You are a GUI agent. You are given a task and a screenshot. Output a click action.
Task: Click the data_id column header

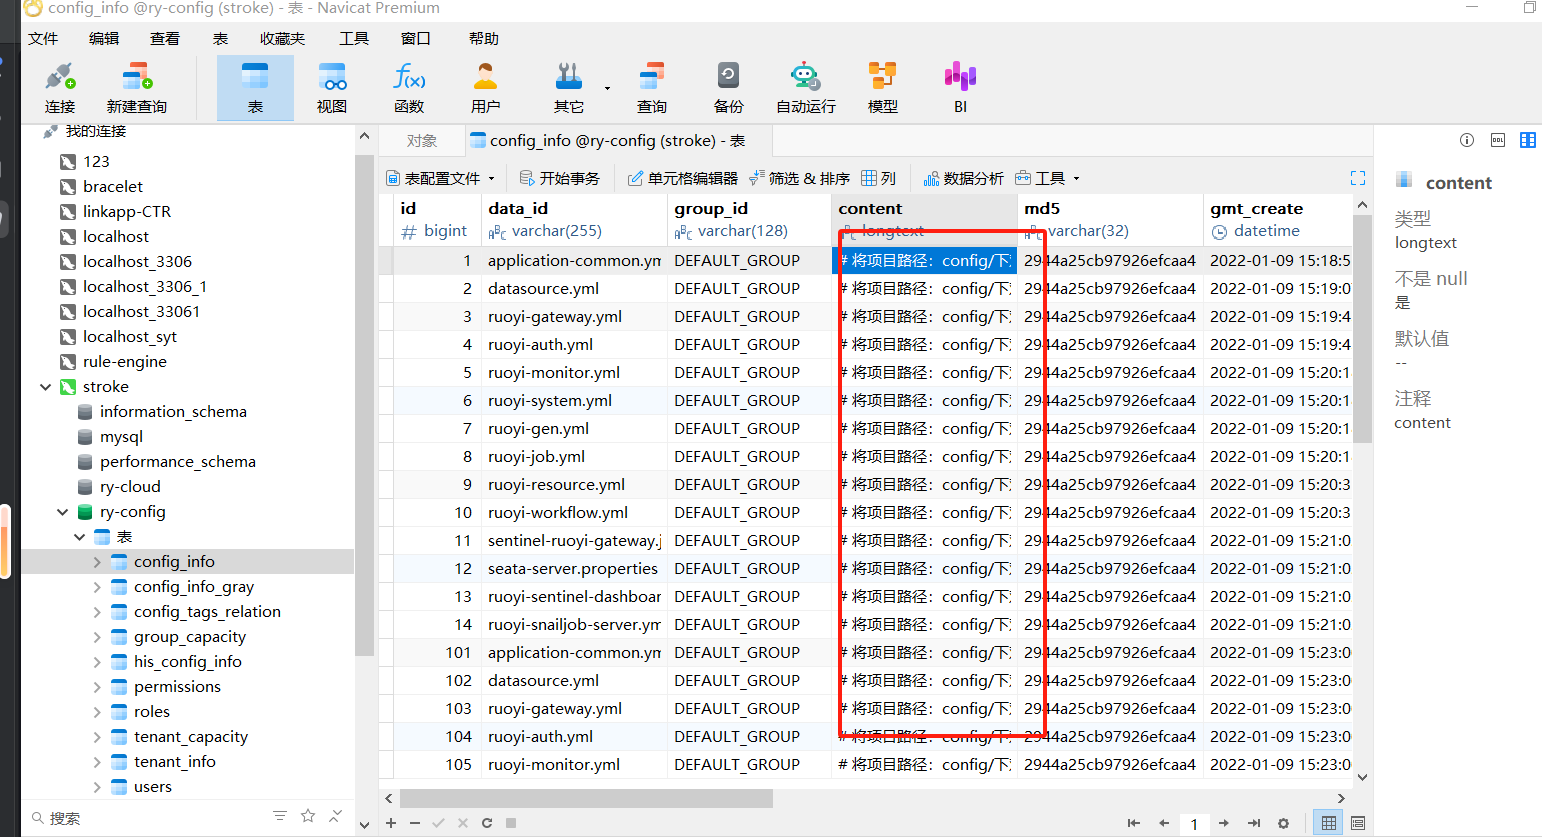click(574, 219)
